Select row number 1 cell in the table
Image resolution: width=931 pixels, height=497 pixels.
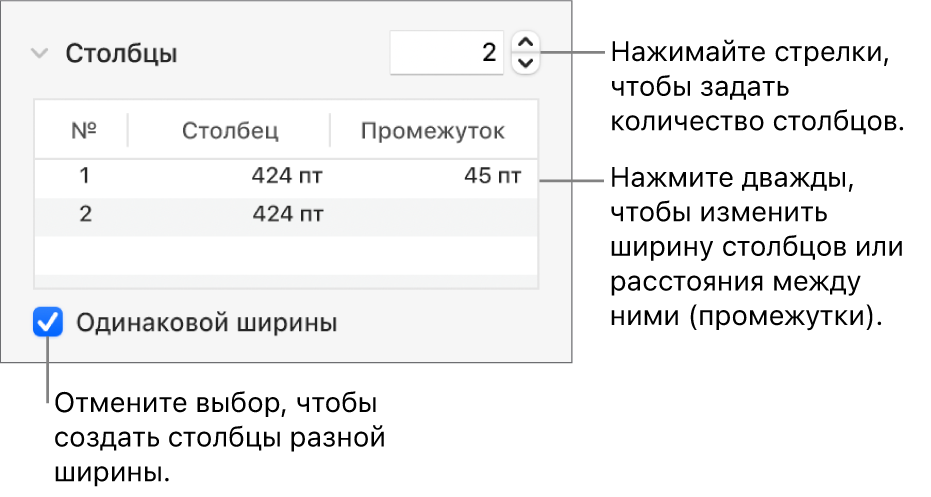click(85, 177)
